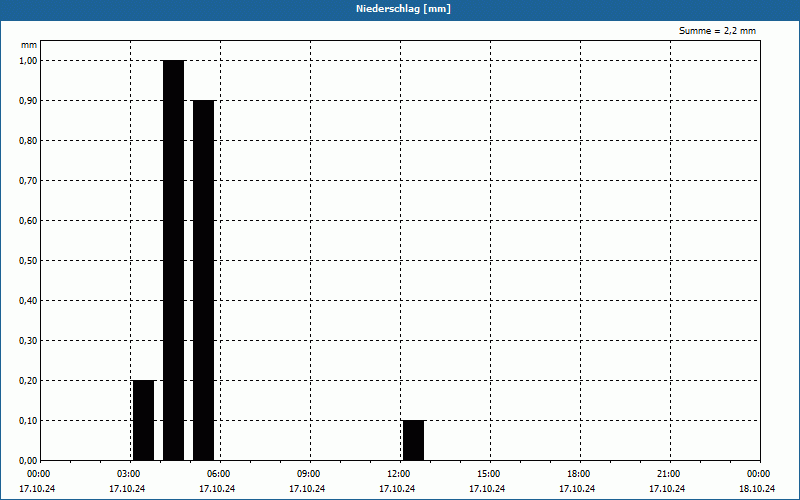Select the 0,20 mm bar after 03:00

click(143, 420)
